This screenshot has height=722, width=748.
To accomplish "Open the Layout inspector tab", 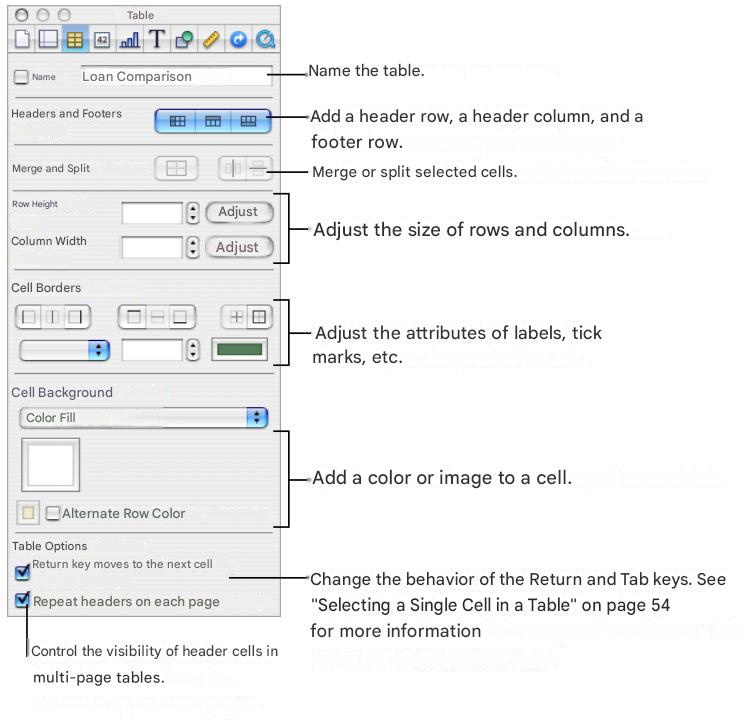I will pos(48,39).
